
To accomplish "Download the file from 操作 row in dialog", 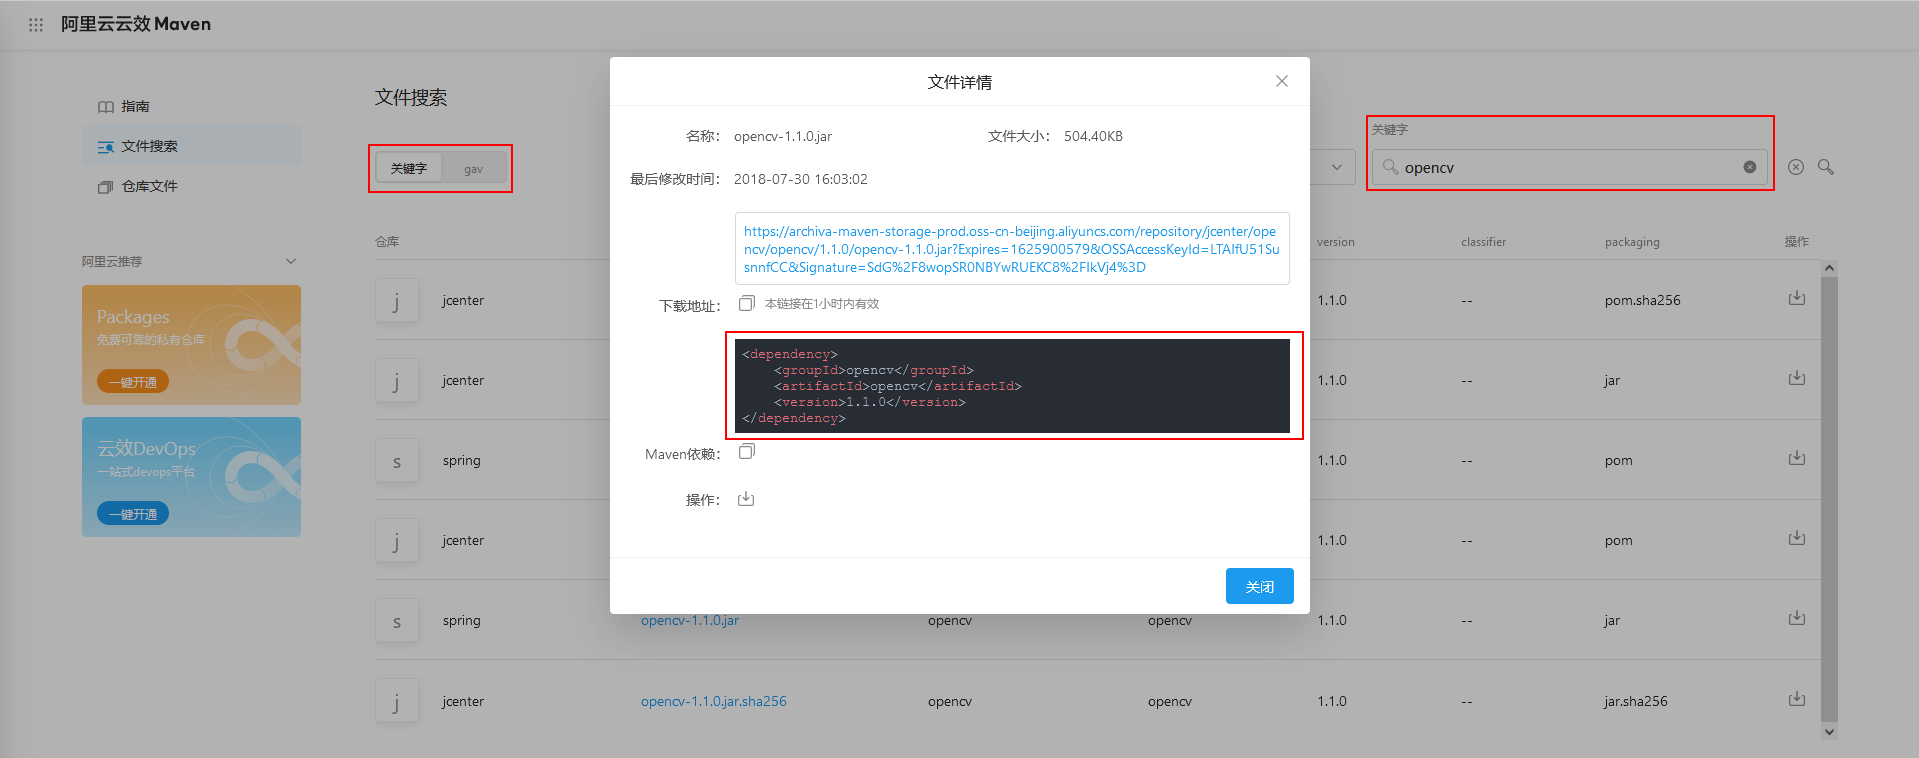I will click(746, 499).
